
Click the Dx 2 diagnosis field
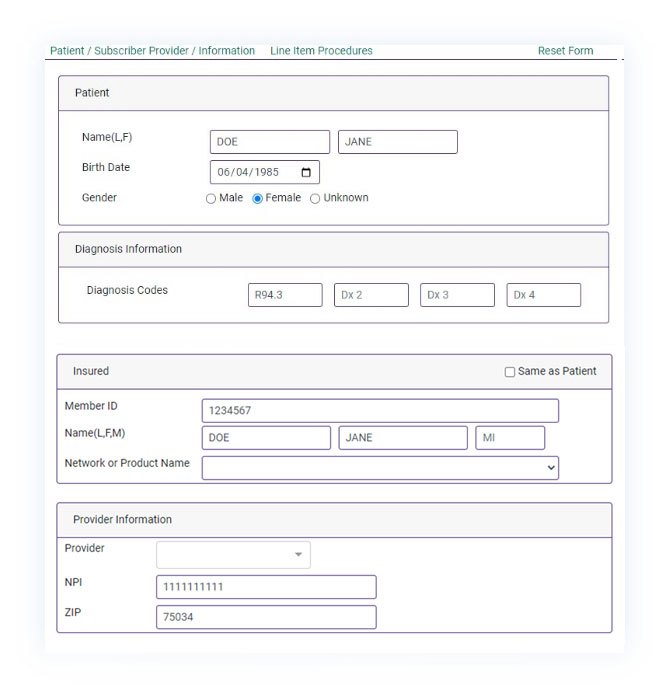point(371,295)
